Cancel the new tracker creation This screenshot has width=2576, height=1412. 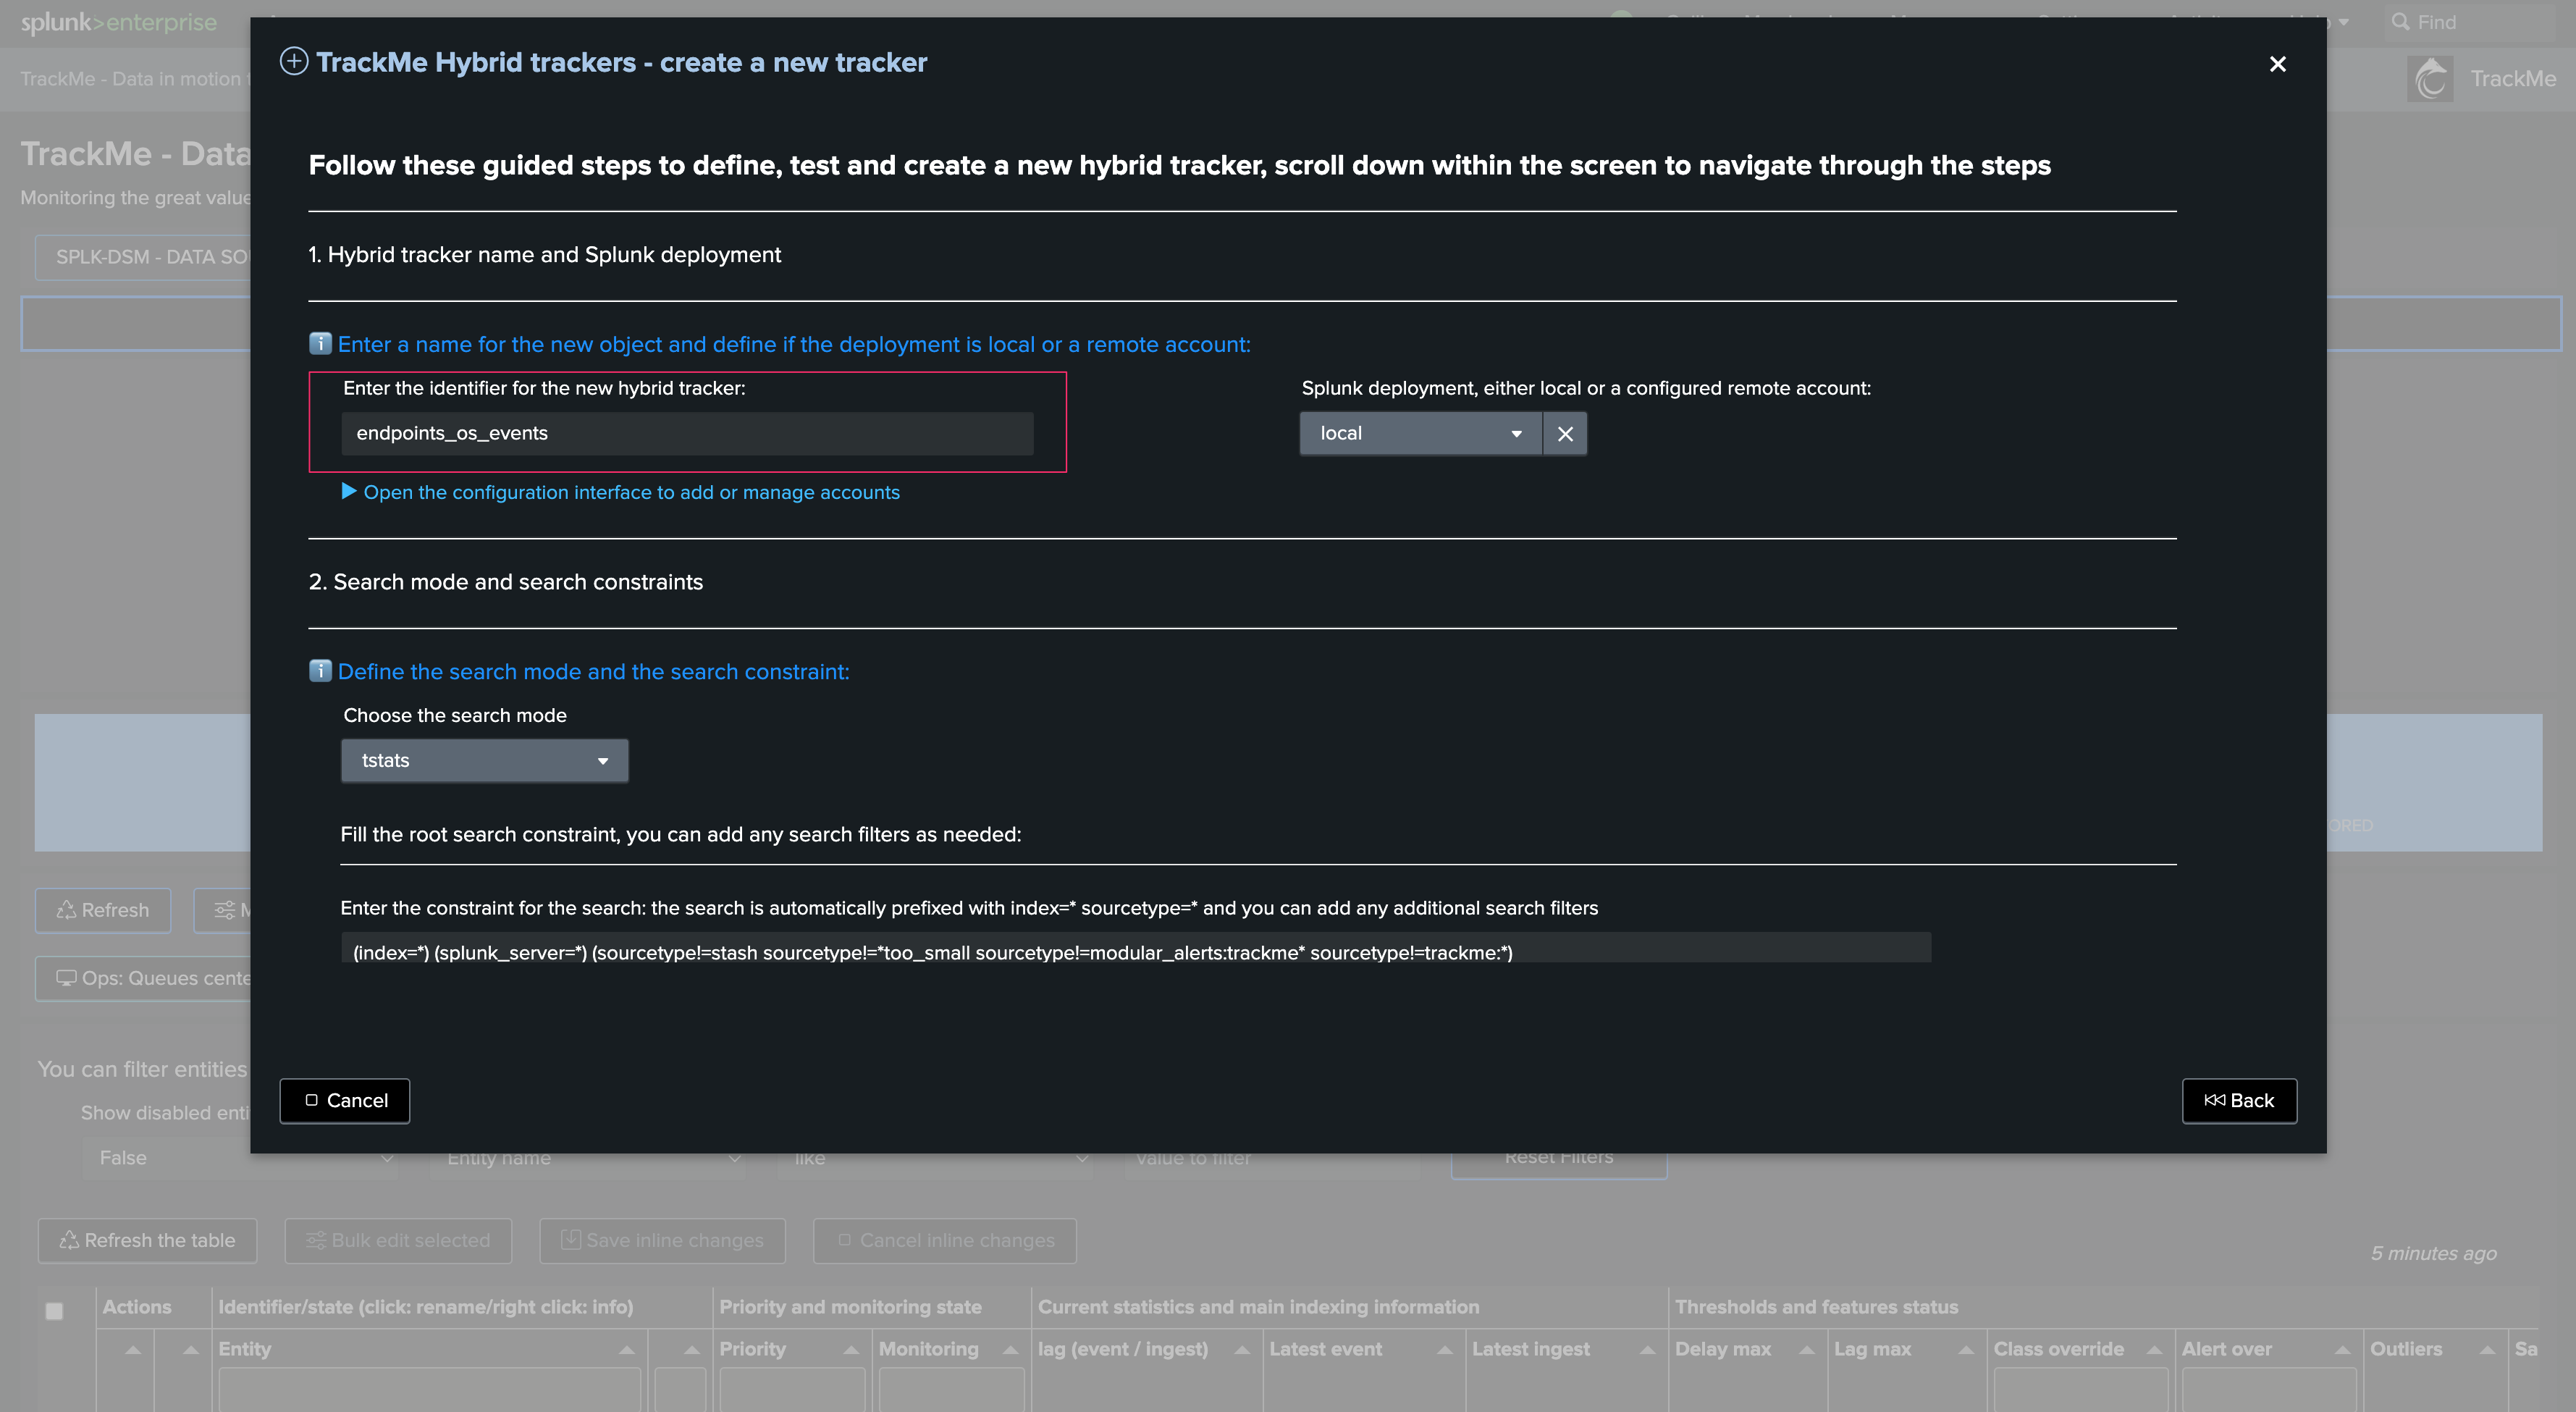pos(345,1101)
